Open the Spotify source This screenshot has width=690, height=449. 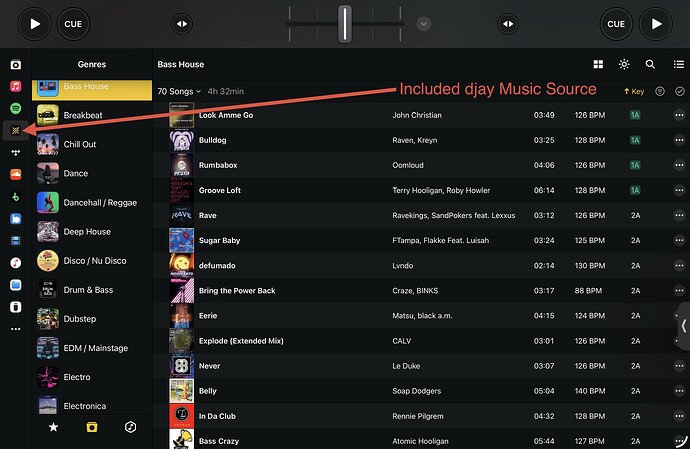(x=15, y=108)
